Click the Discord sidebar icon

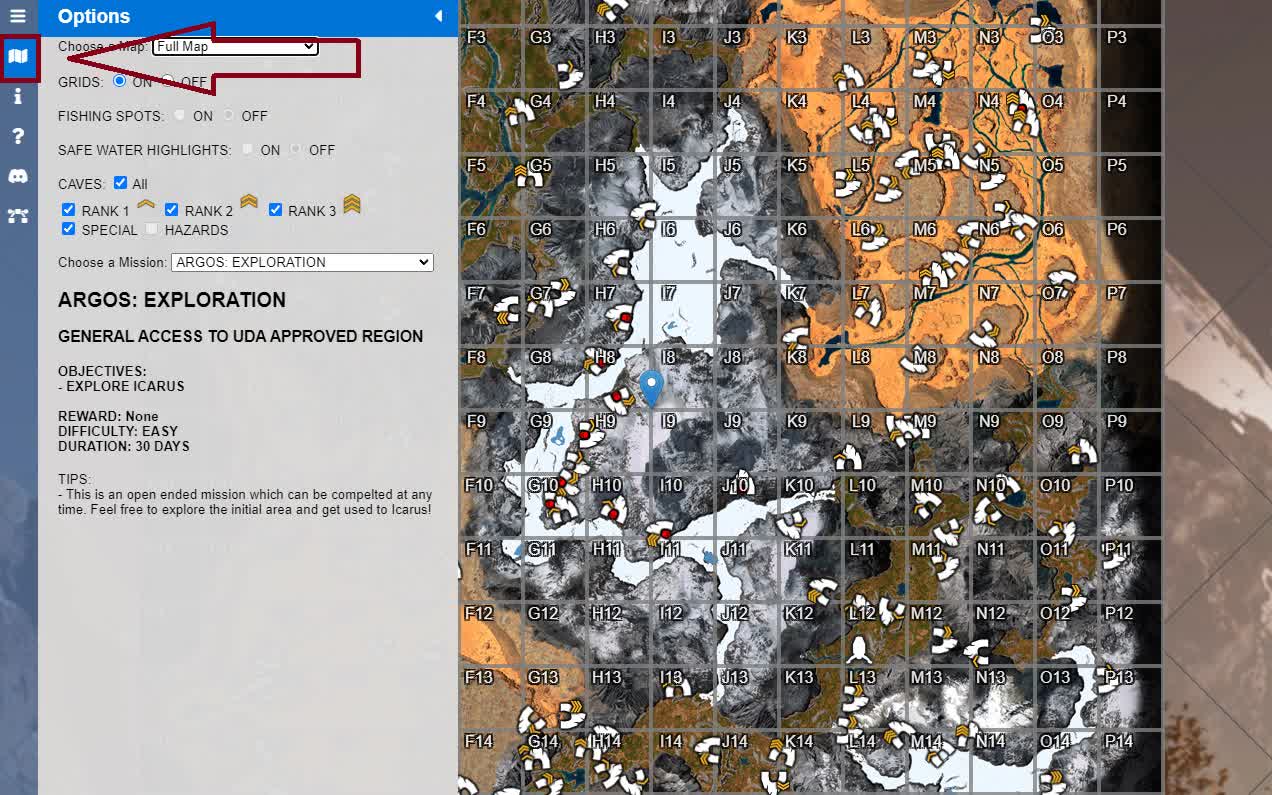pos(18,176)
